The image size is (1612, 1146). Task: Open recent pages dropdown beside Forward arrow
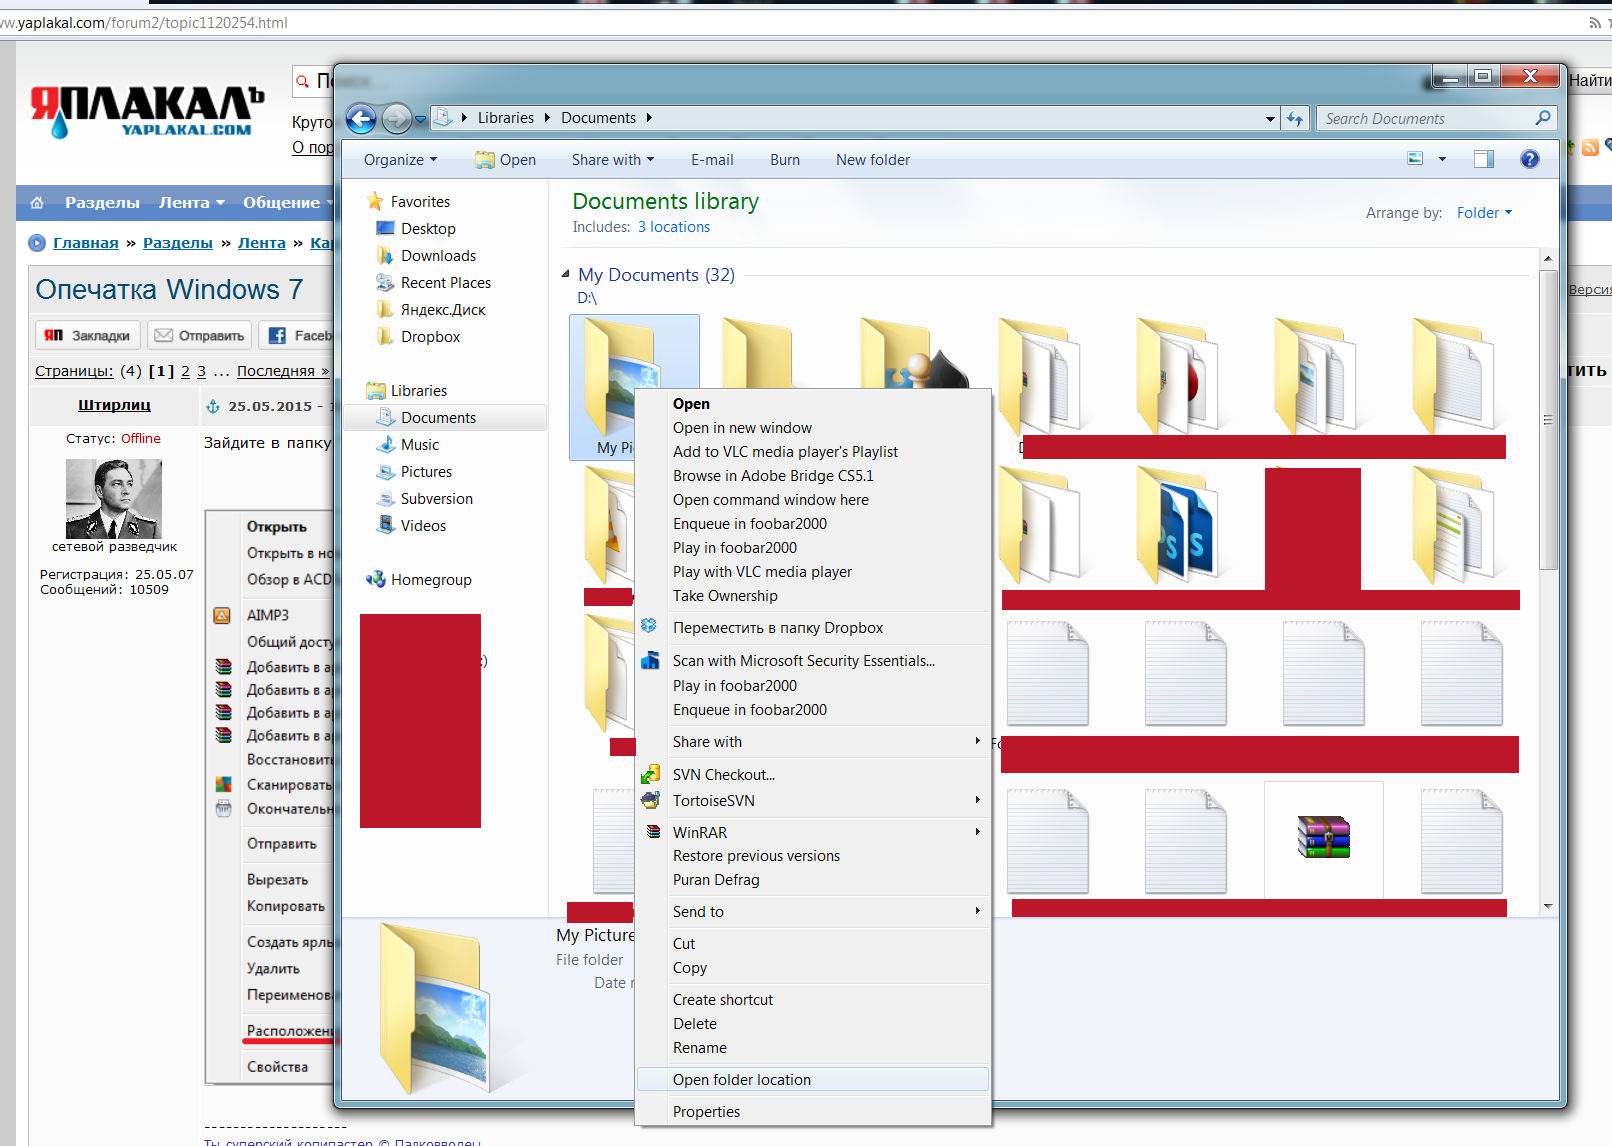tap(421, 120)
